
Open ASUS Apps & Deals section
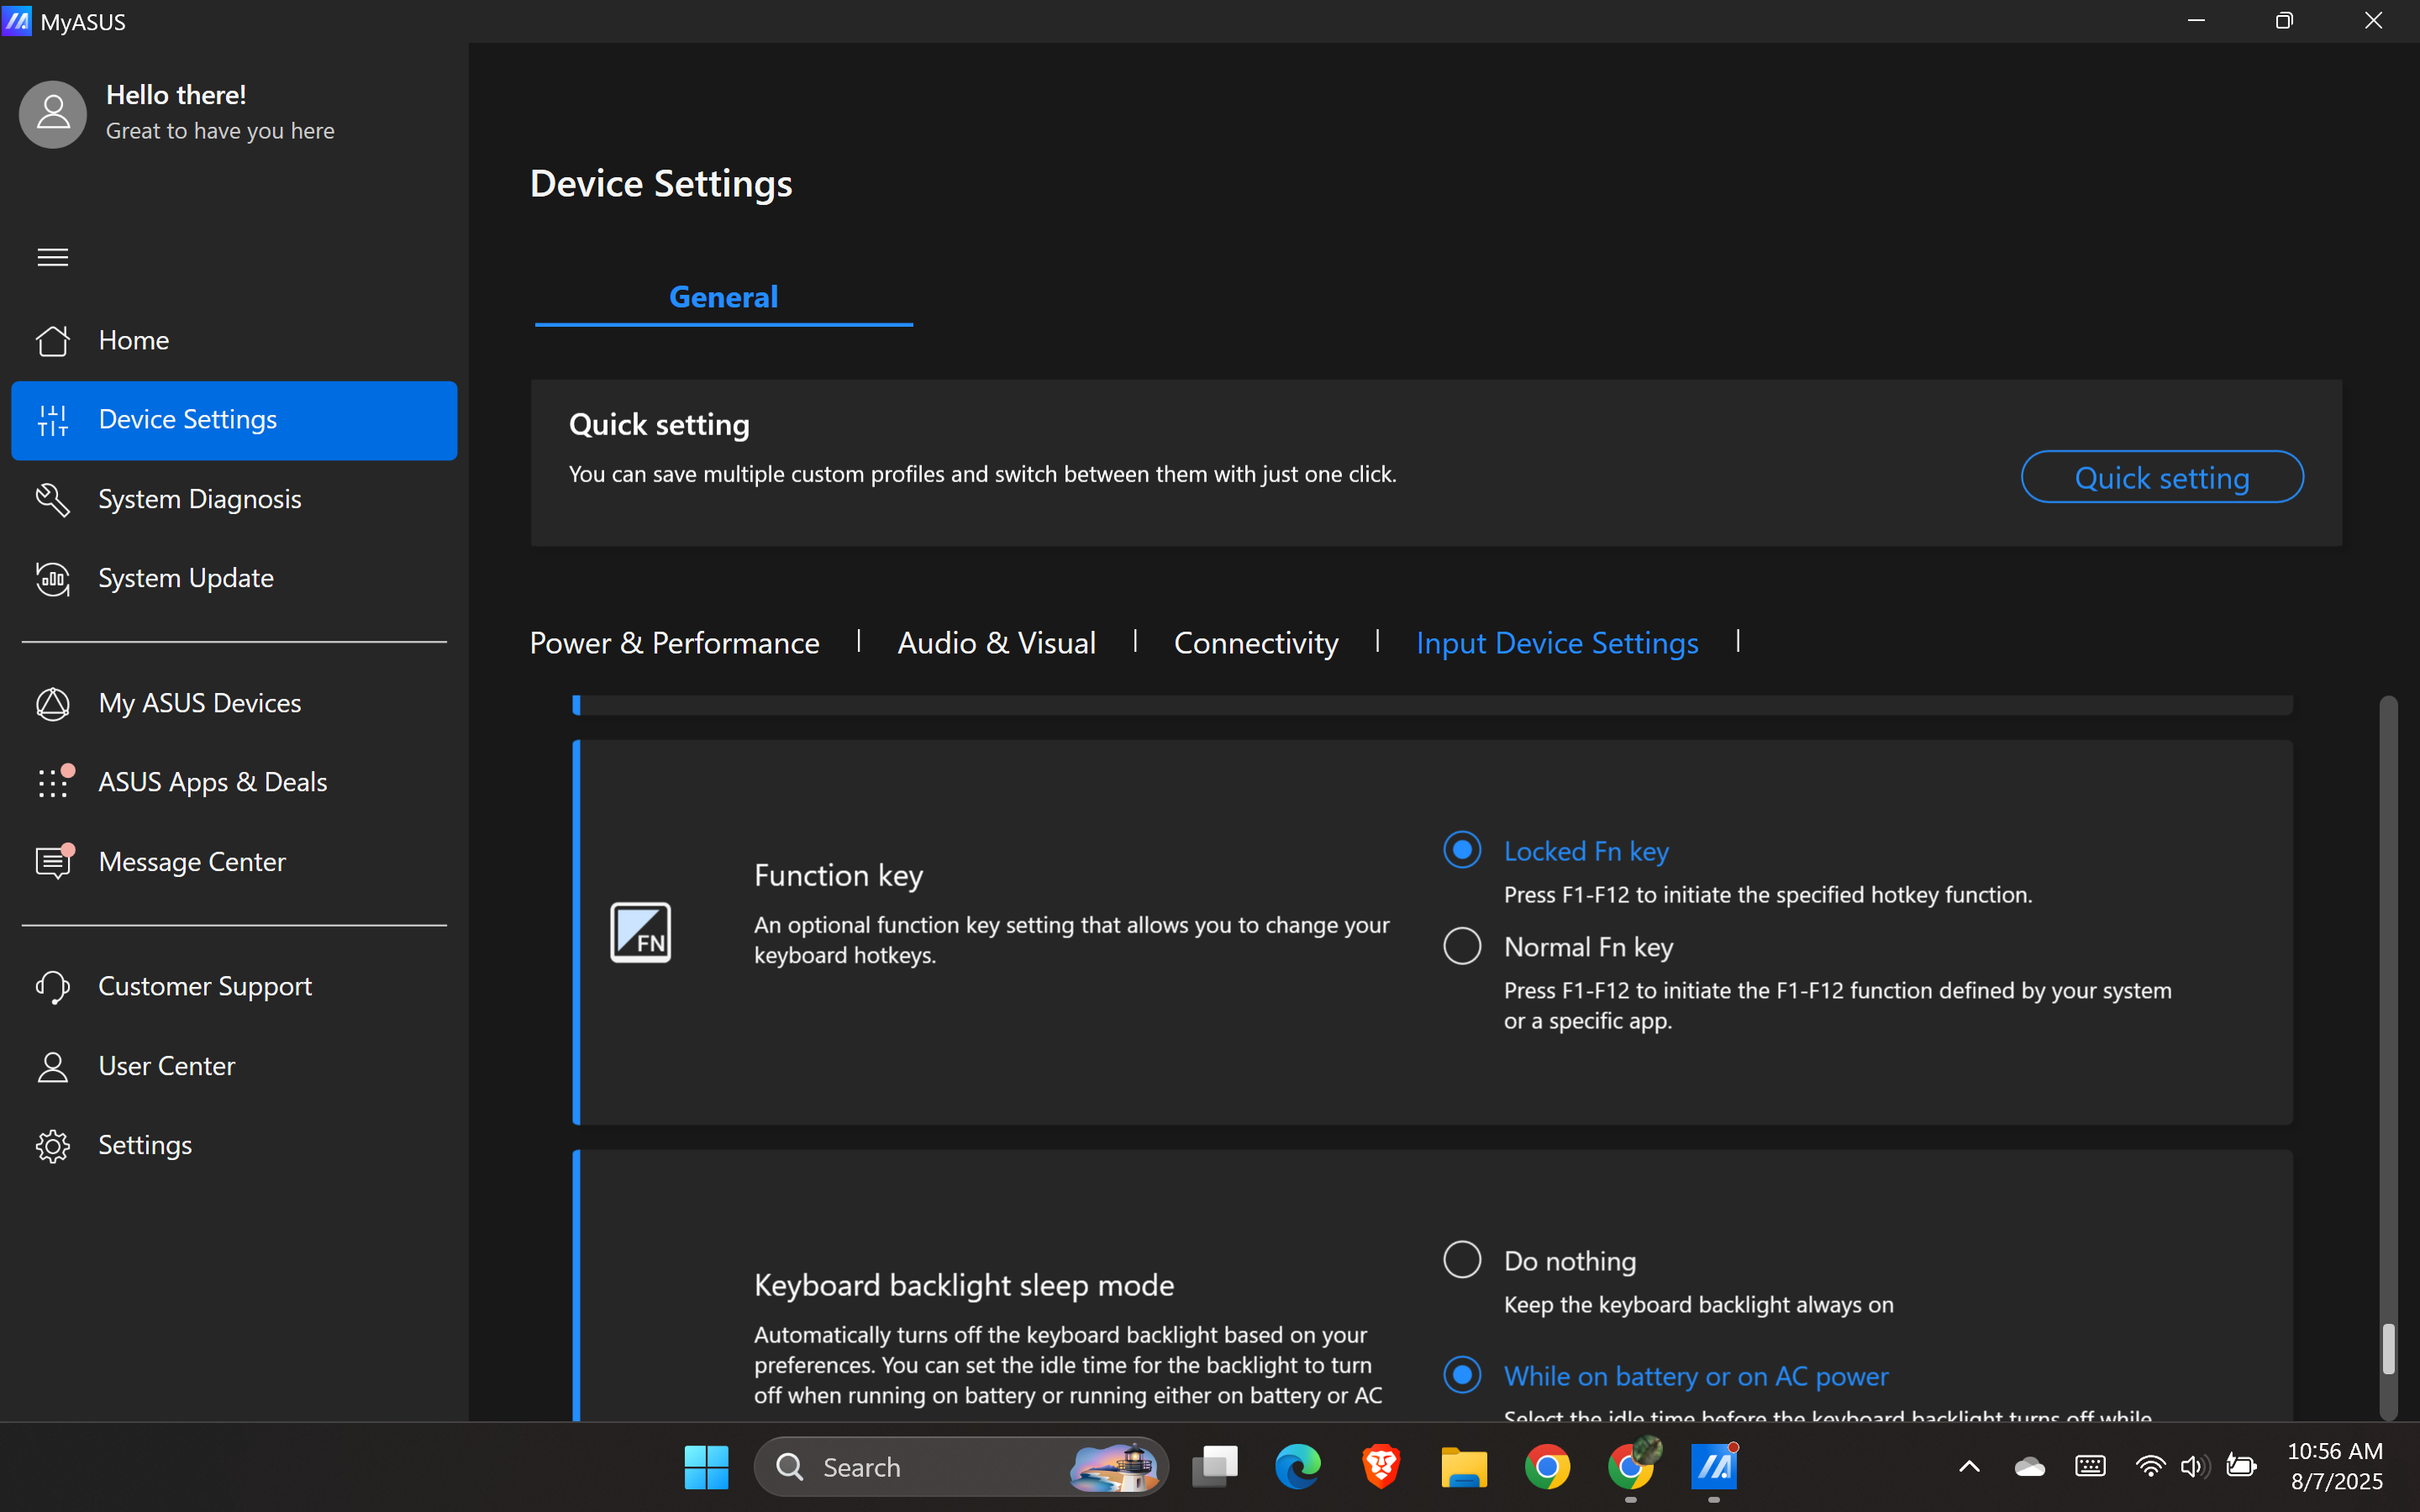(x=212, y=782)
